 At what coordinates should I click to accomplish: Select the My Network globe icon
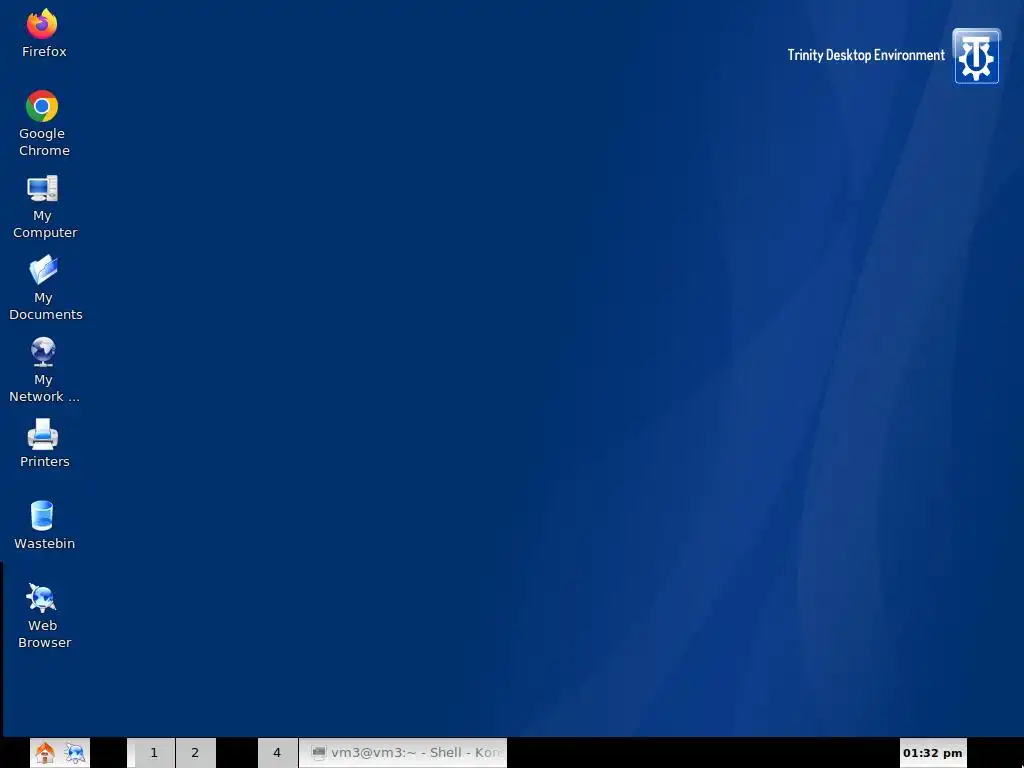click(x=43, y=351)
